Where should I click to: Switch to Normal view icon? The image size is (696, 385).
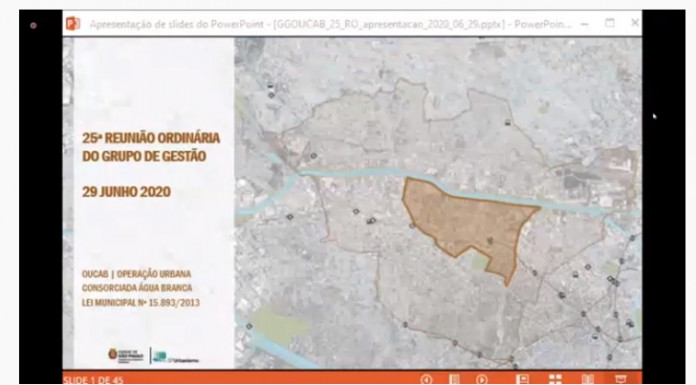(x=522, y=380)
